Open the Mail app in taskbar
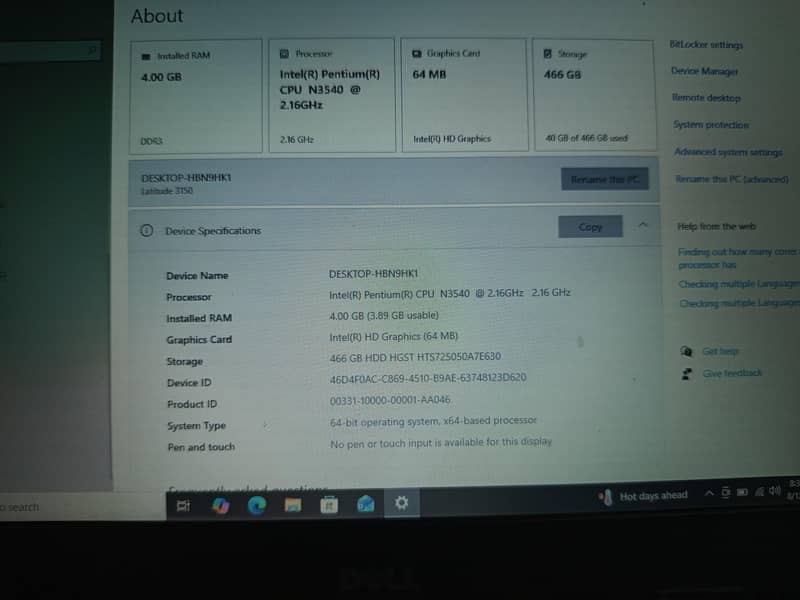 (366, 504)
